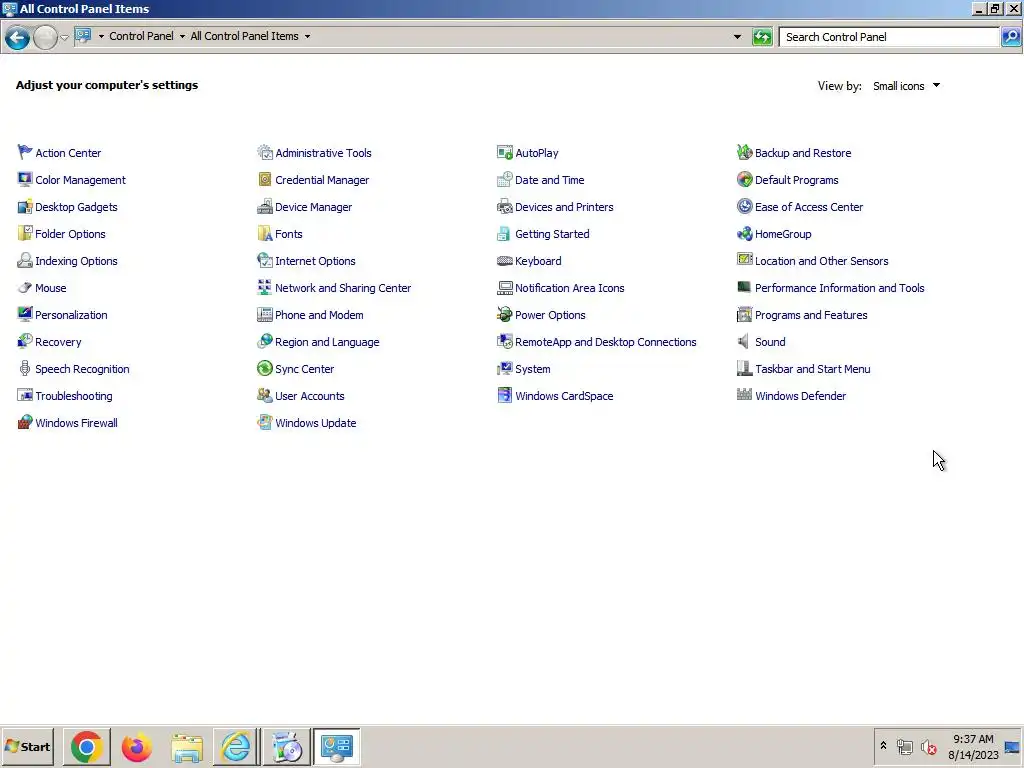The image size is (1024, 768).
Task: Open Notification Area Icons link
Action: click(569, 288)
